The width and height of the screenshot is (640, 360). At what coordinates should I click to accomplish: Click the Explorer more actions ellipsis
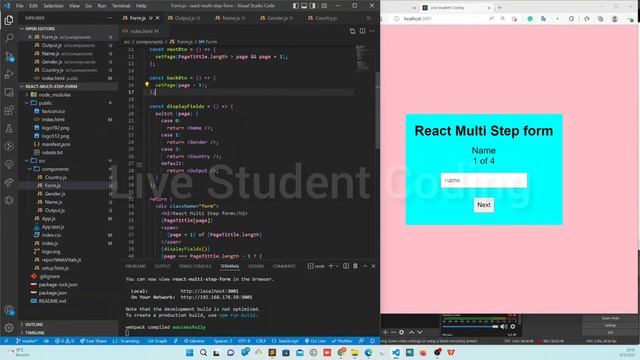tap(109, 18)
